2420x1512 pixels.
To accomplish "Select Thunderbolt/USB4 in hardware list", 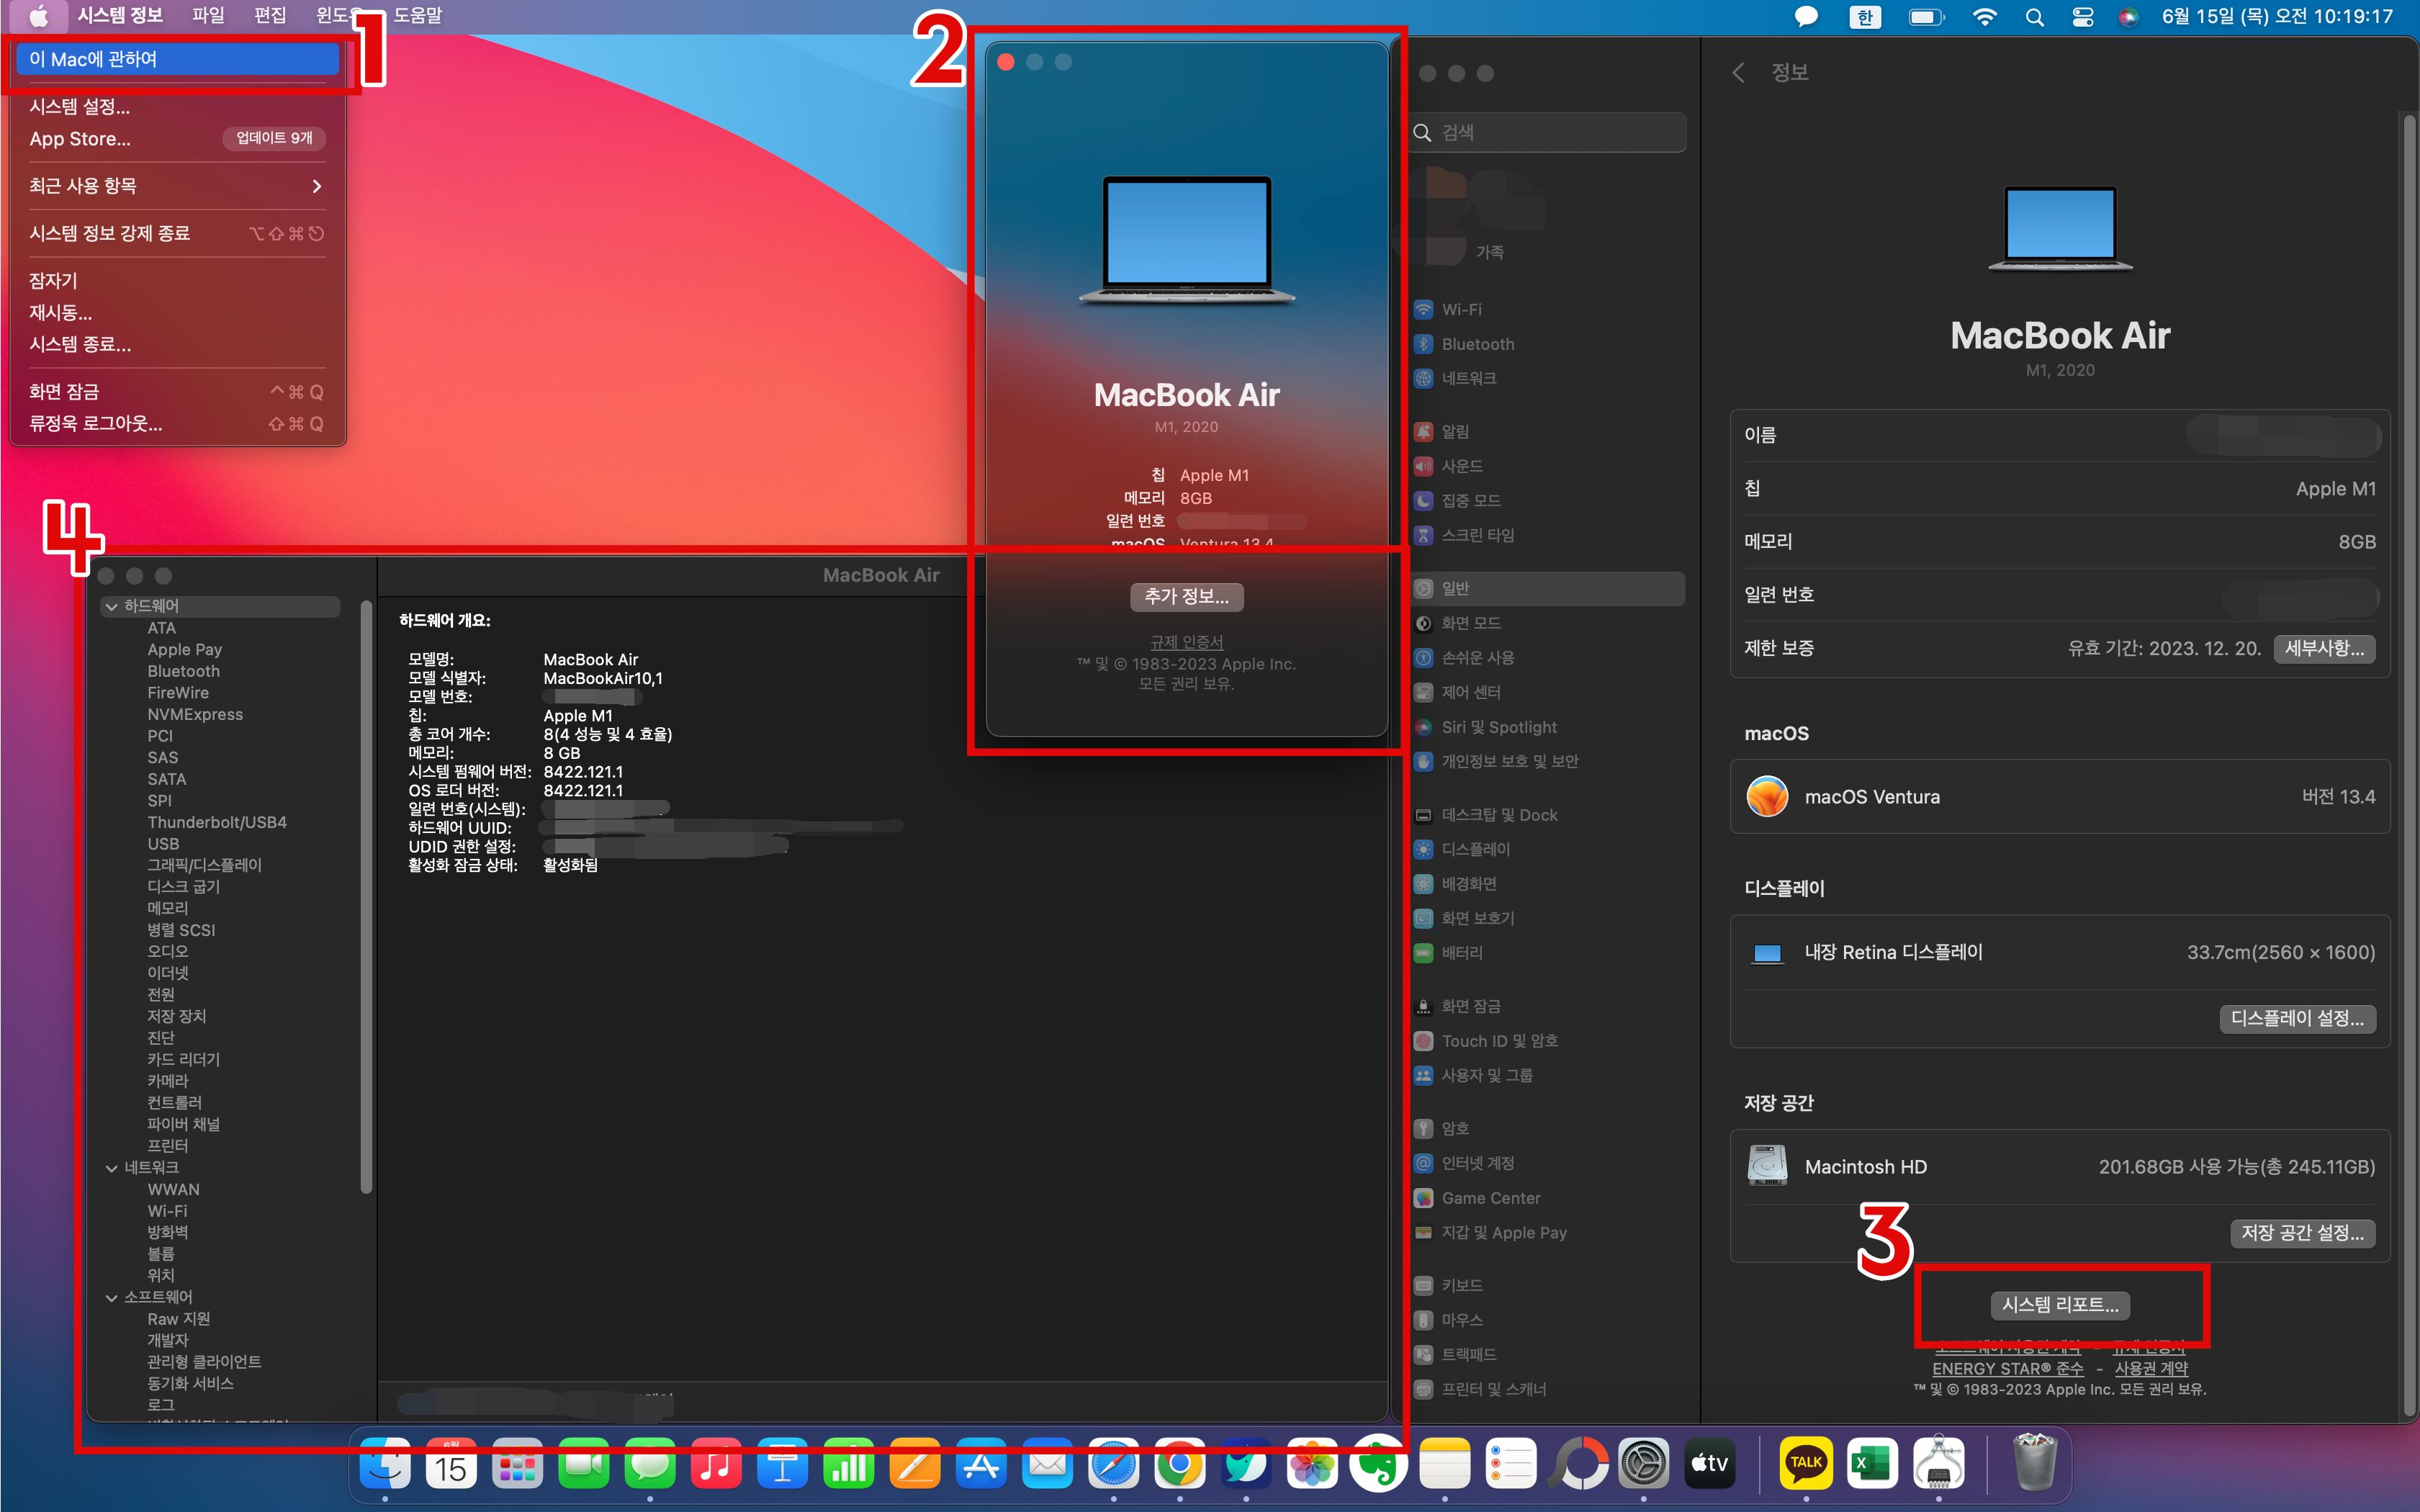I will [x=217, y=822].
